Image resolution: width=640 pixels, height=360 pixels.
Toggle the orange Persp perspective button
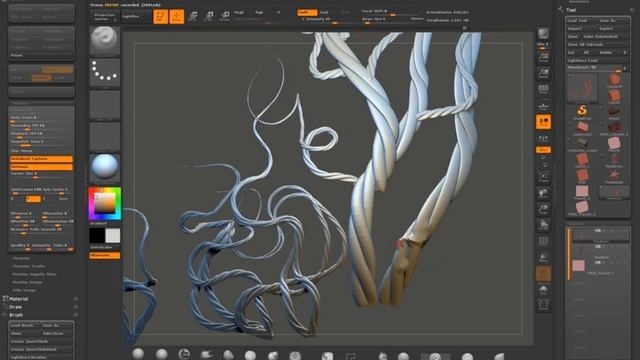[x=543, y=122]
